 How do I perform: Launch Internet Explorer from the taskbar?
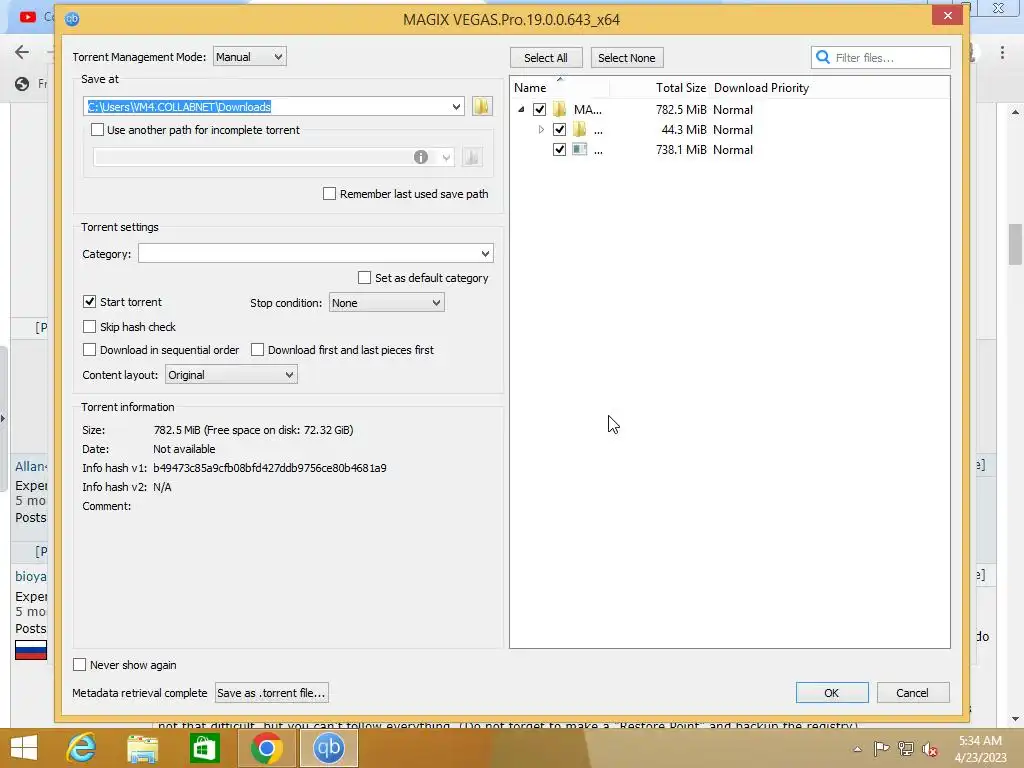81,747
